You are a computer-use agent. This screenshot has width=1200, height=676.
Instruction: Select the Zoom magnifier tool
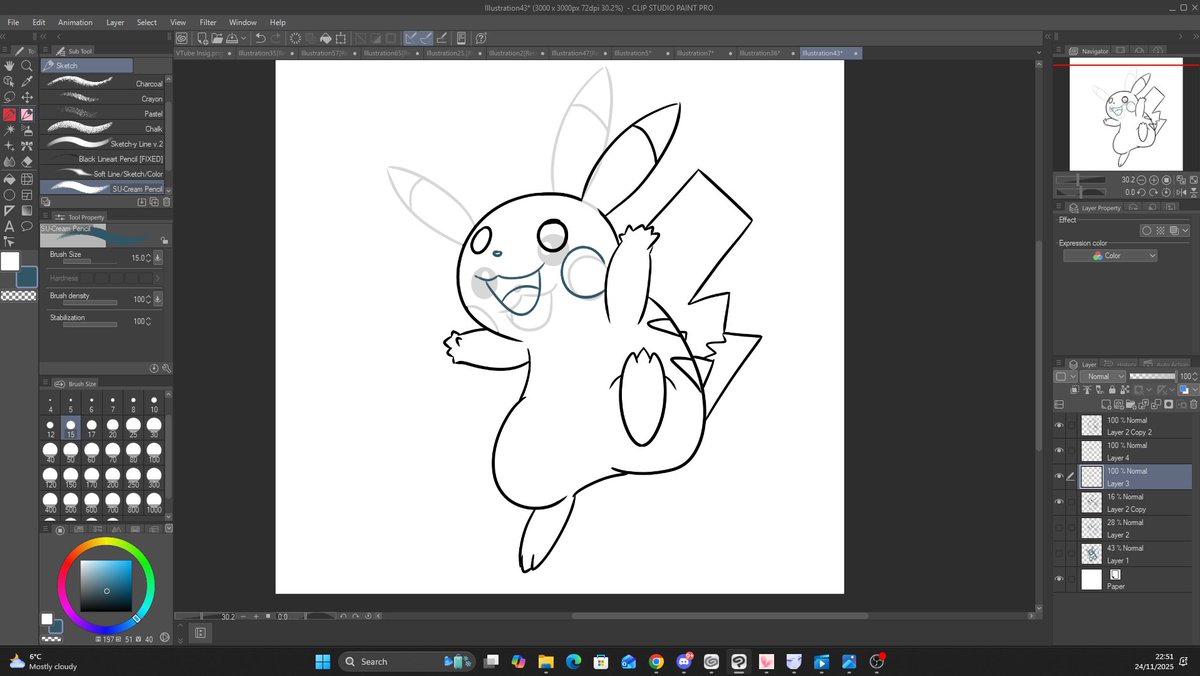pos(27,66)
